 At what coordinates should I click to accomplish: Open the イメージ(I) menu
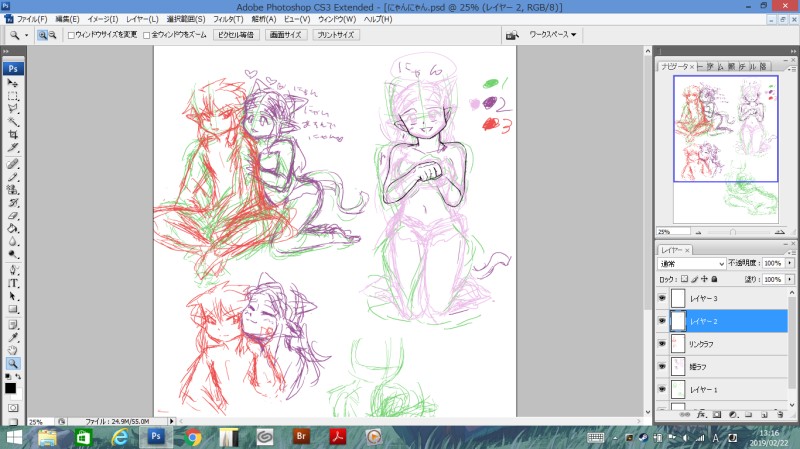pos(103,19)
